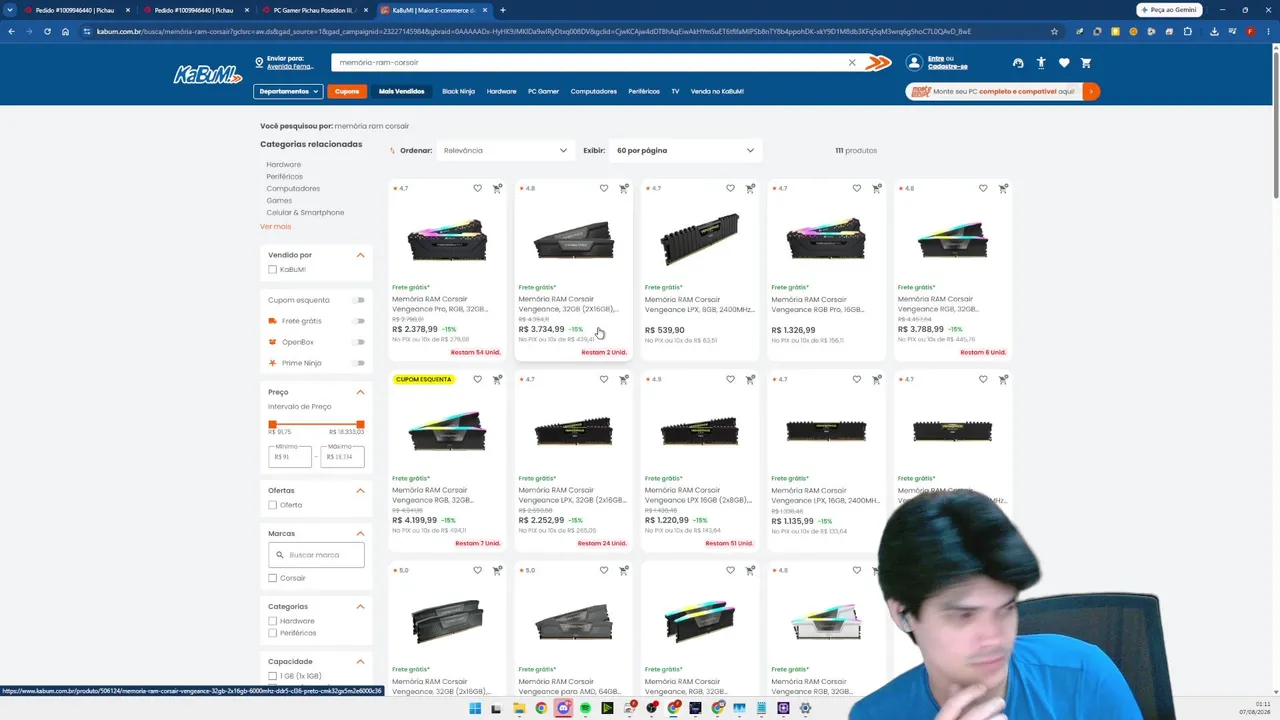Favorite the R$ 2.378,99 Vengeance Pro memory

pyautogui.click(x=477, y=188)
